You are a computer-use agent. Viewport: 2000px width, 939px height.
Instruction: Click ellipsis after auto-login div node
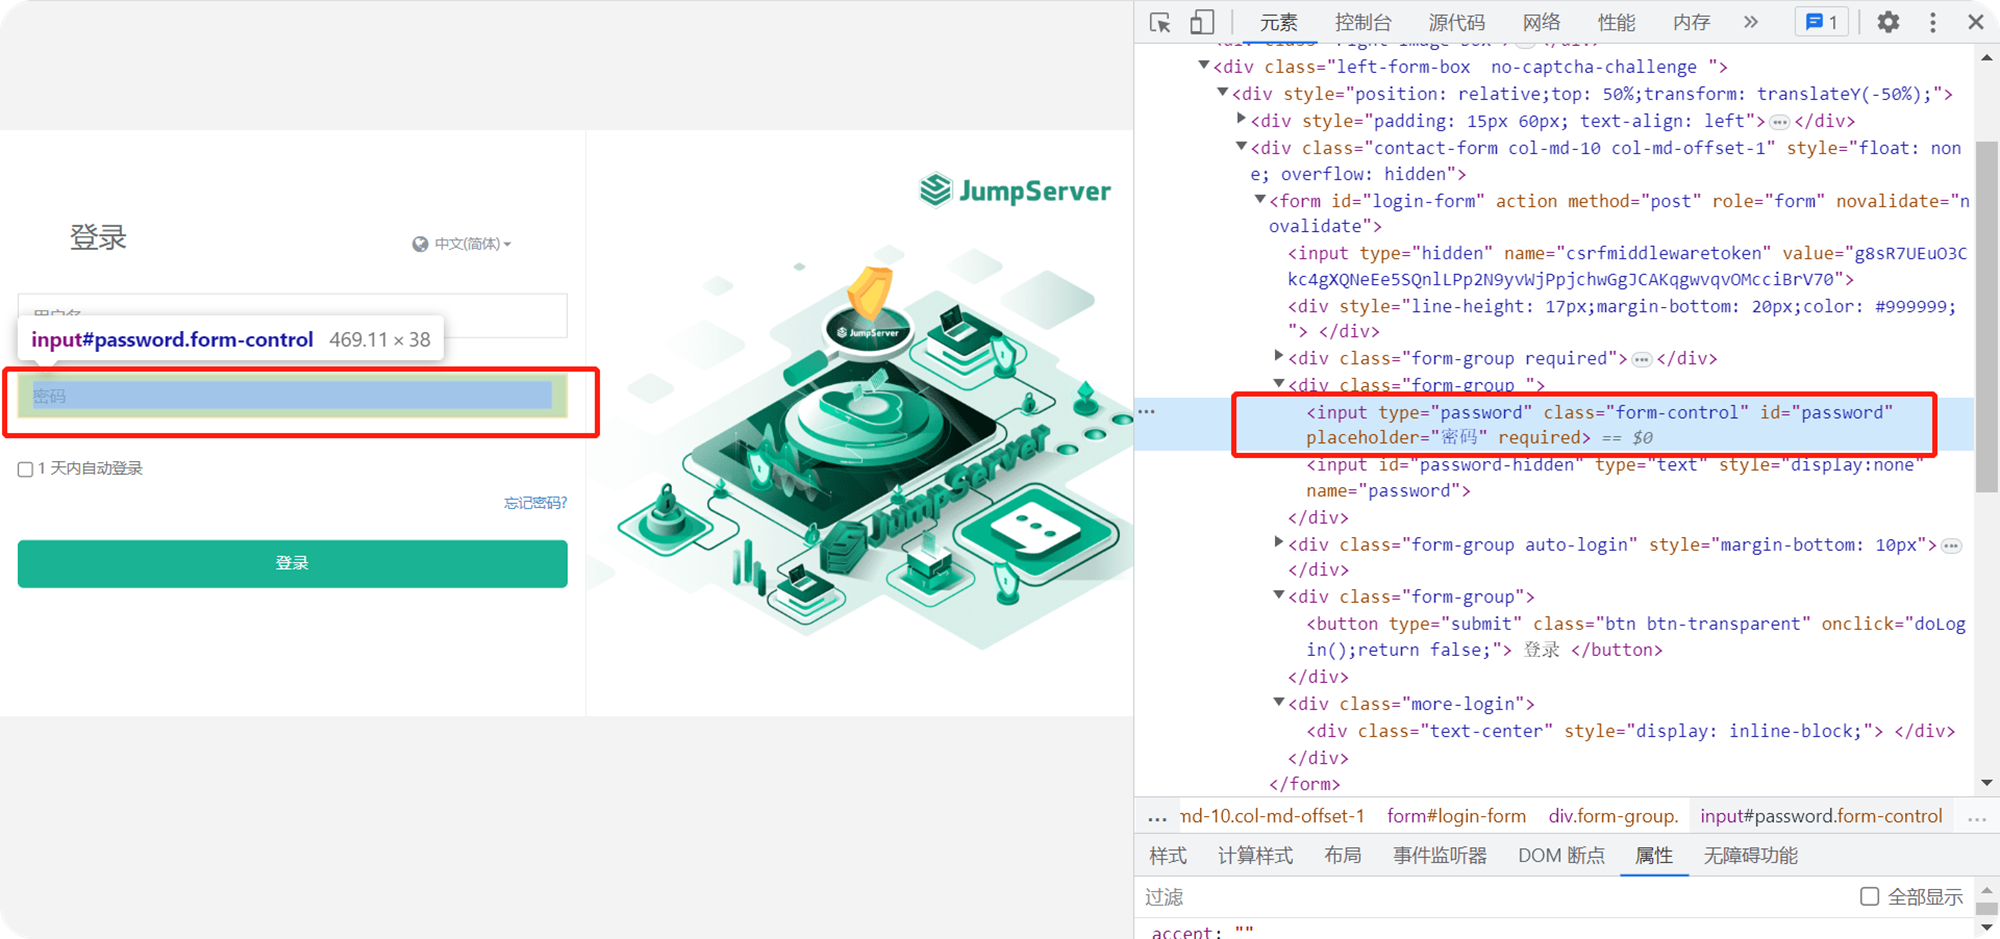click(1951, 546)
